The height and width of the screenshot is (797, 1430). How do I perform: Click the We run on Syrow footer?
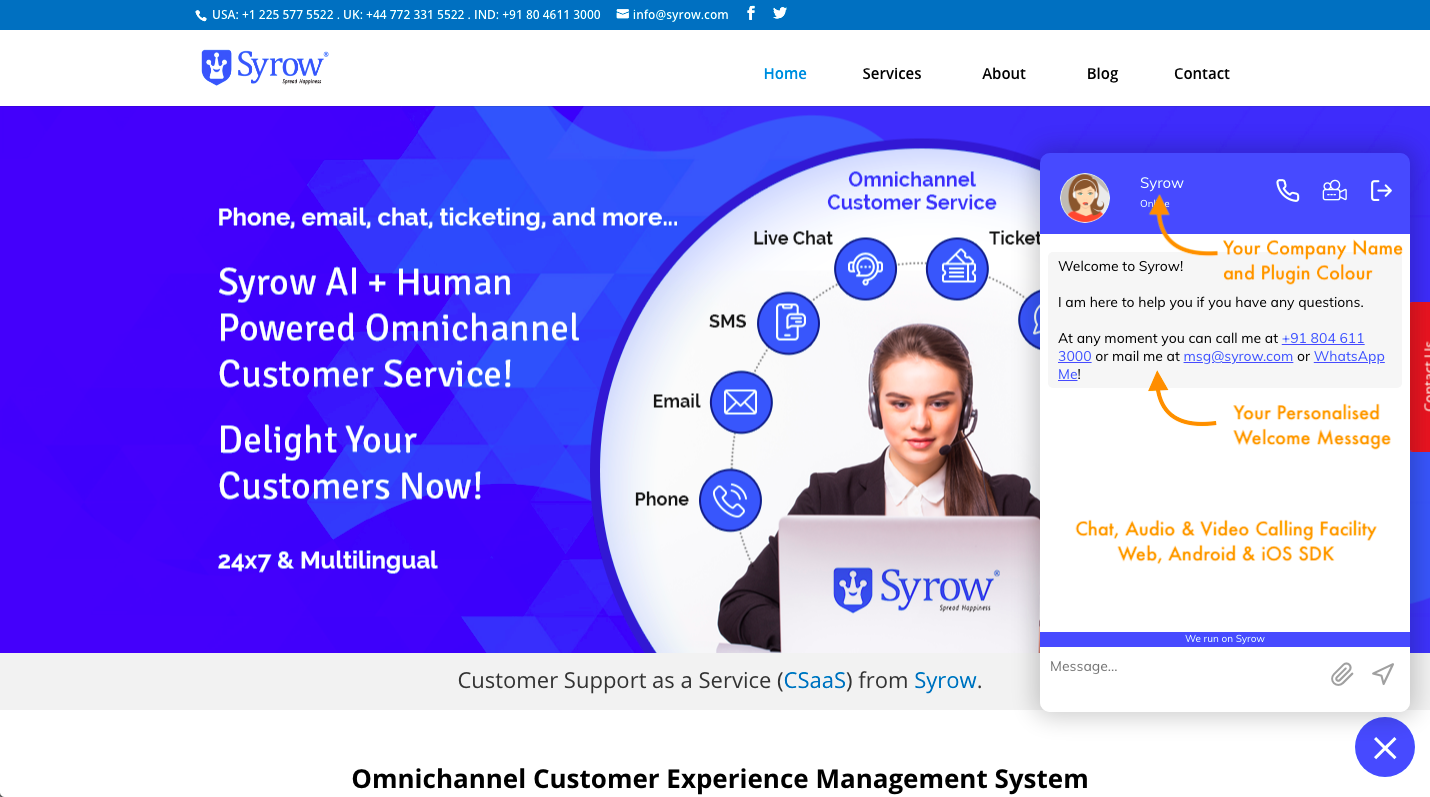[x=1225, y=638]
